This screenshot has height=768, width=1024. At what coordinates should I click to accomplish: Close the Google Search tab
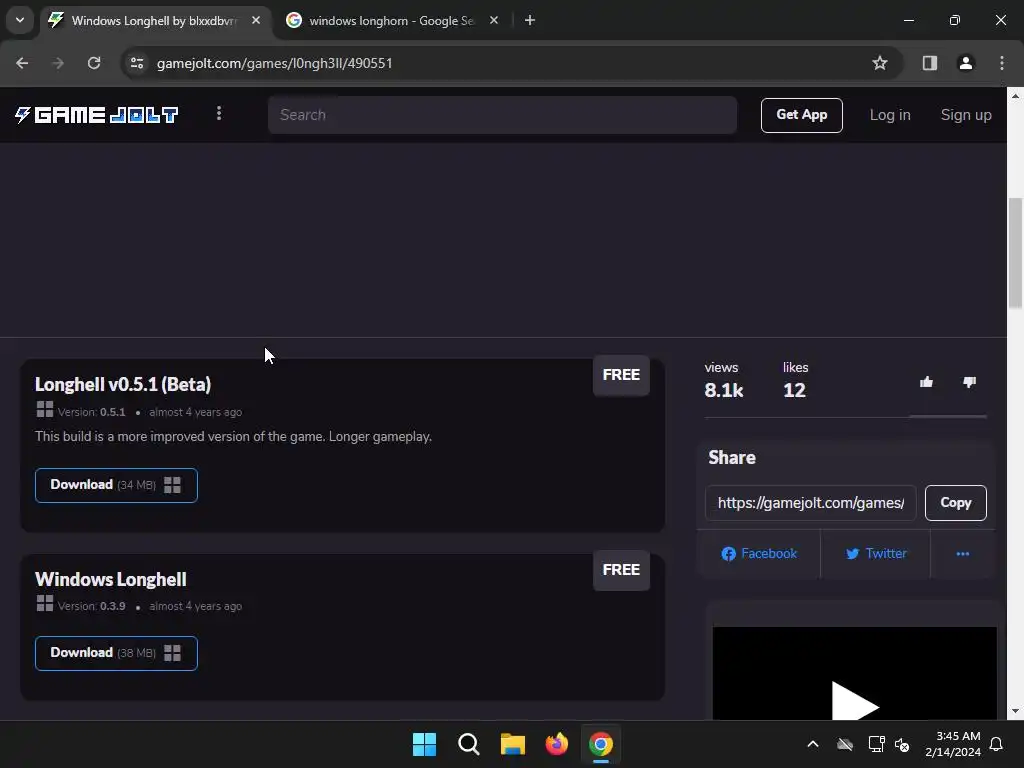click(494, 21)
